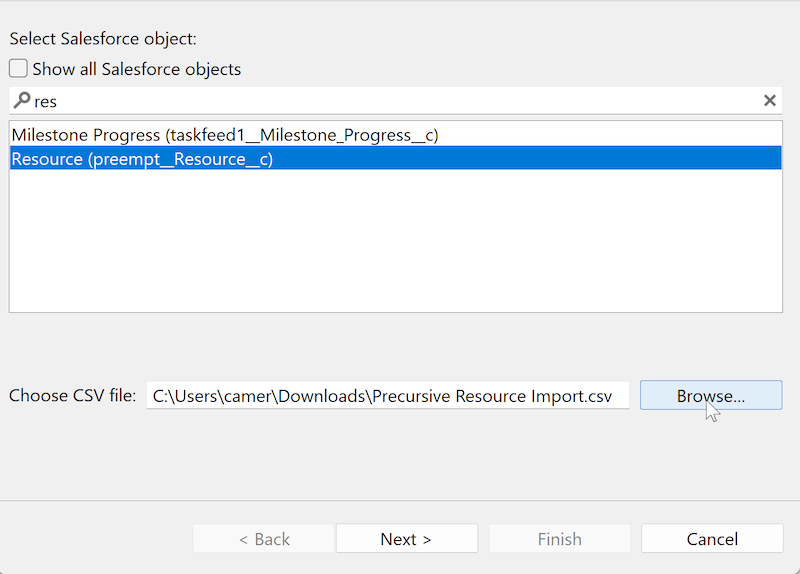Viewport: 800px width, 574px height.
Task: Click the "Select Salesforce object:" heading label
Action: pyautogui.click(x=103, y=39)
